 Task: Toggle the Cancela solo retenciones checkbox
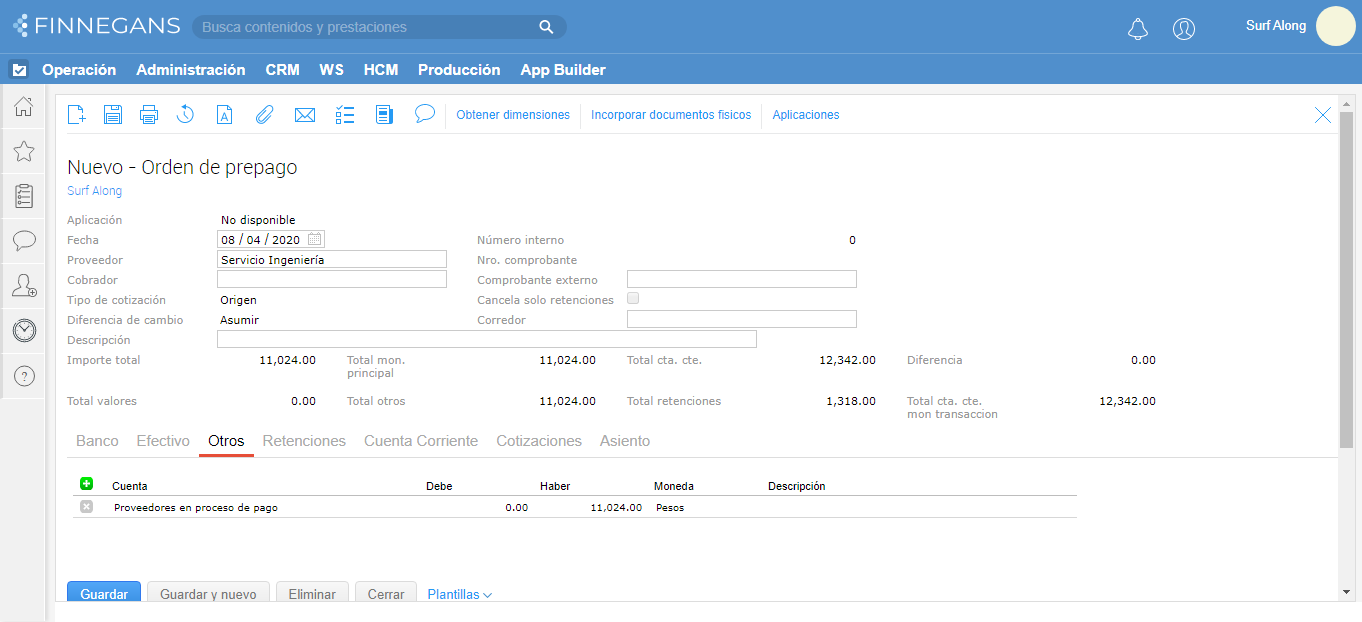tap(632, 298)
